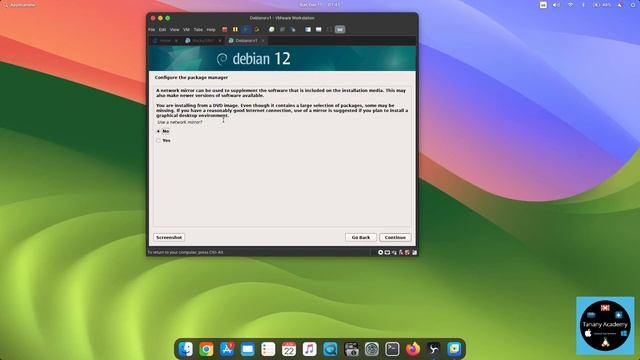Click the red power/shutdown toolbar icon
The width and height of the screenshot is (640, 360).
[x=224, y=29]
